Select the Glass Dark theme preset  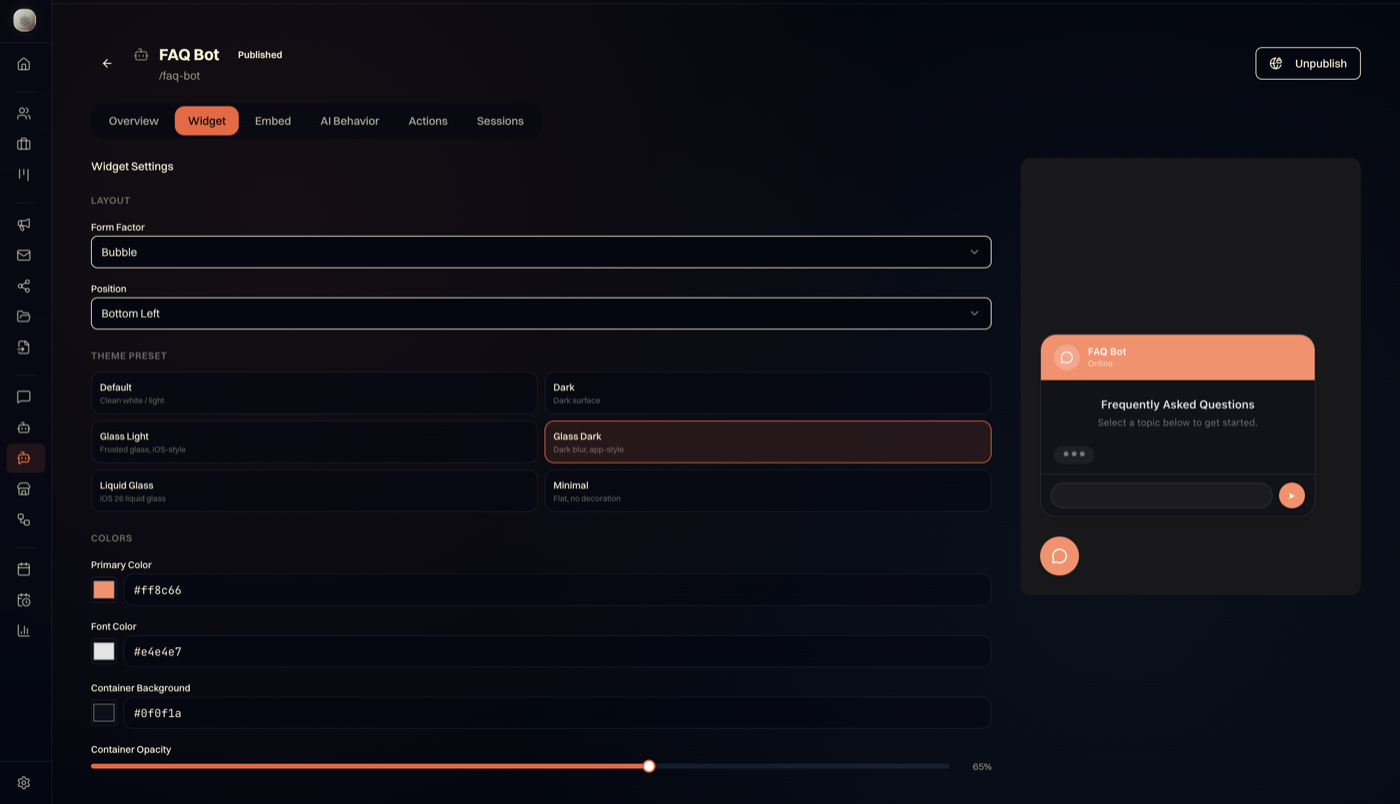767,442
